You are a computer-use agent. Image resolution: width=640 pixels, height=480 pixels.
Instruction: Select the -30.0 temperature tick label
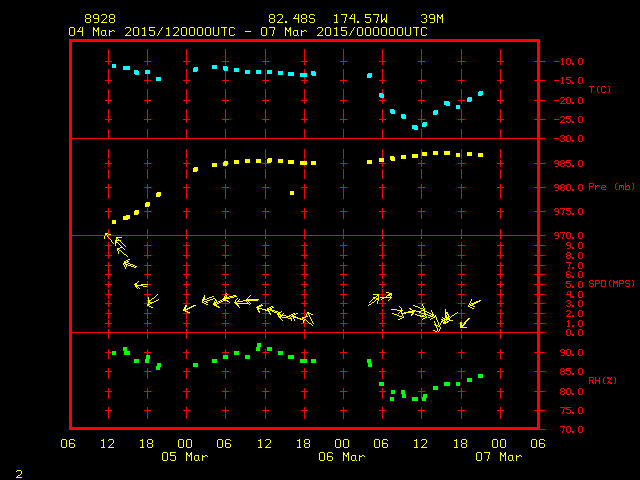(x=562, y=139)
